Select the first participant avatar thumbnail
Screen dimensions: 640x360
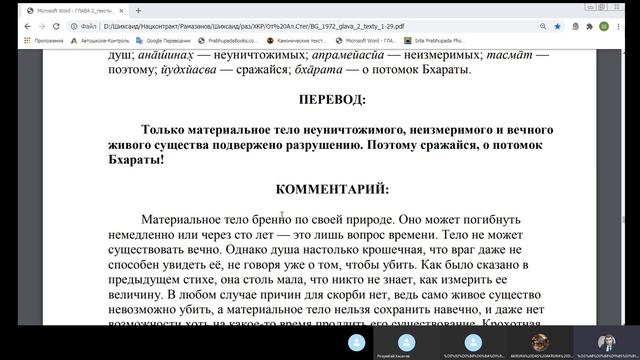coord(356,343)
